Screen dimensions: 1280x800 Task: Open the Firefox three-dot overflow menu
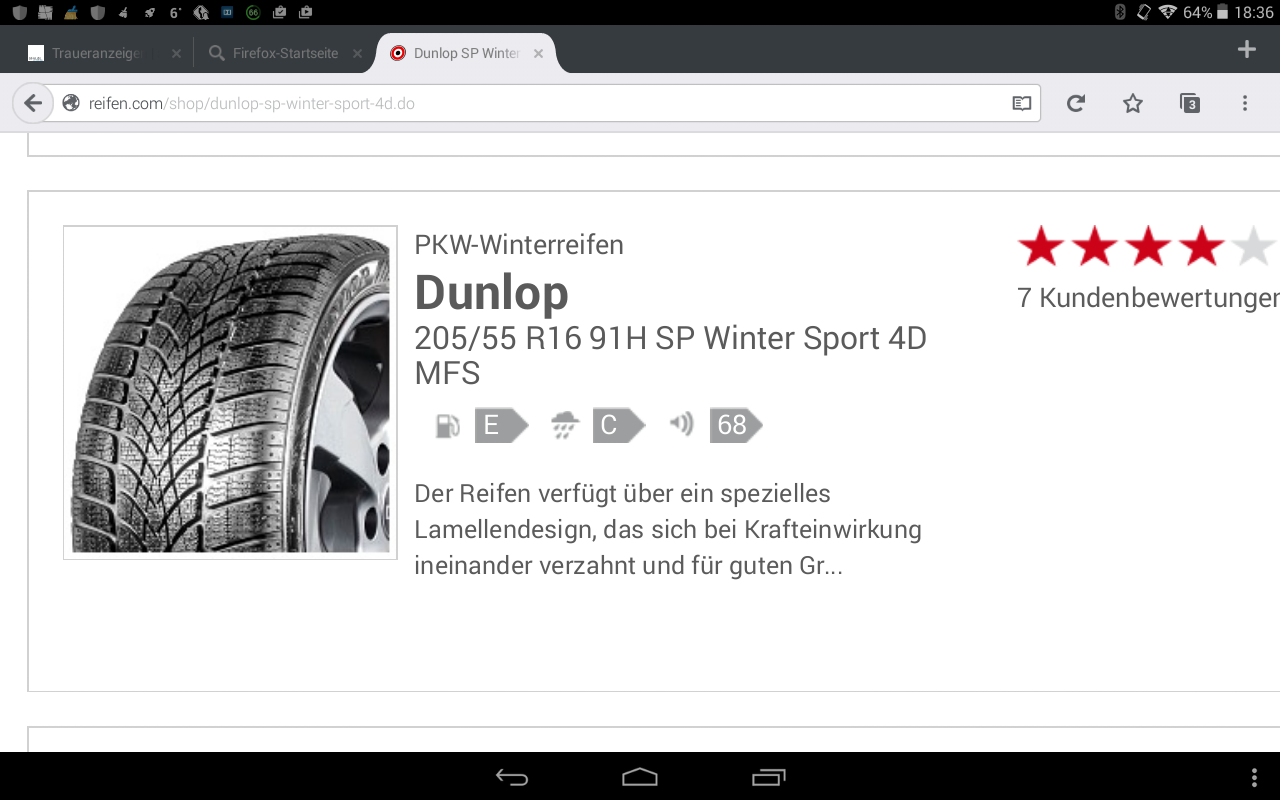point(1245,103)
